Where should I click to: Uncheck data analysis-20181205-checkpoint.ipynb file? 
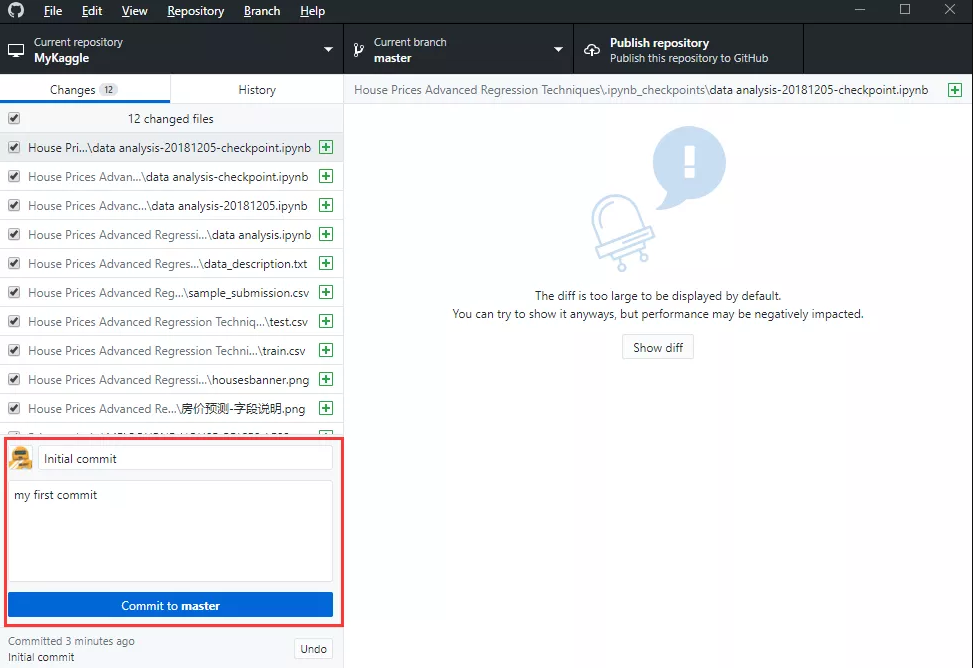(x=14, y=147)
